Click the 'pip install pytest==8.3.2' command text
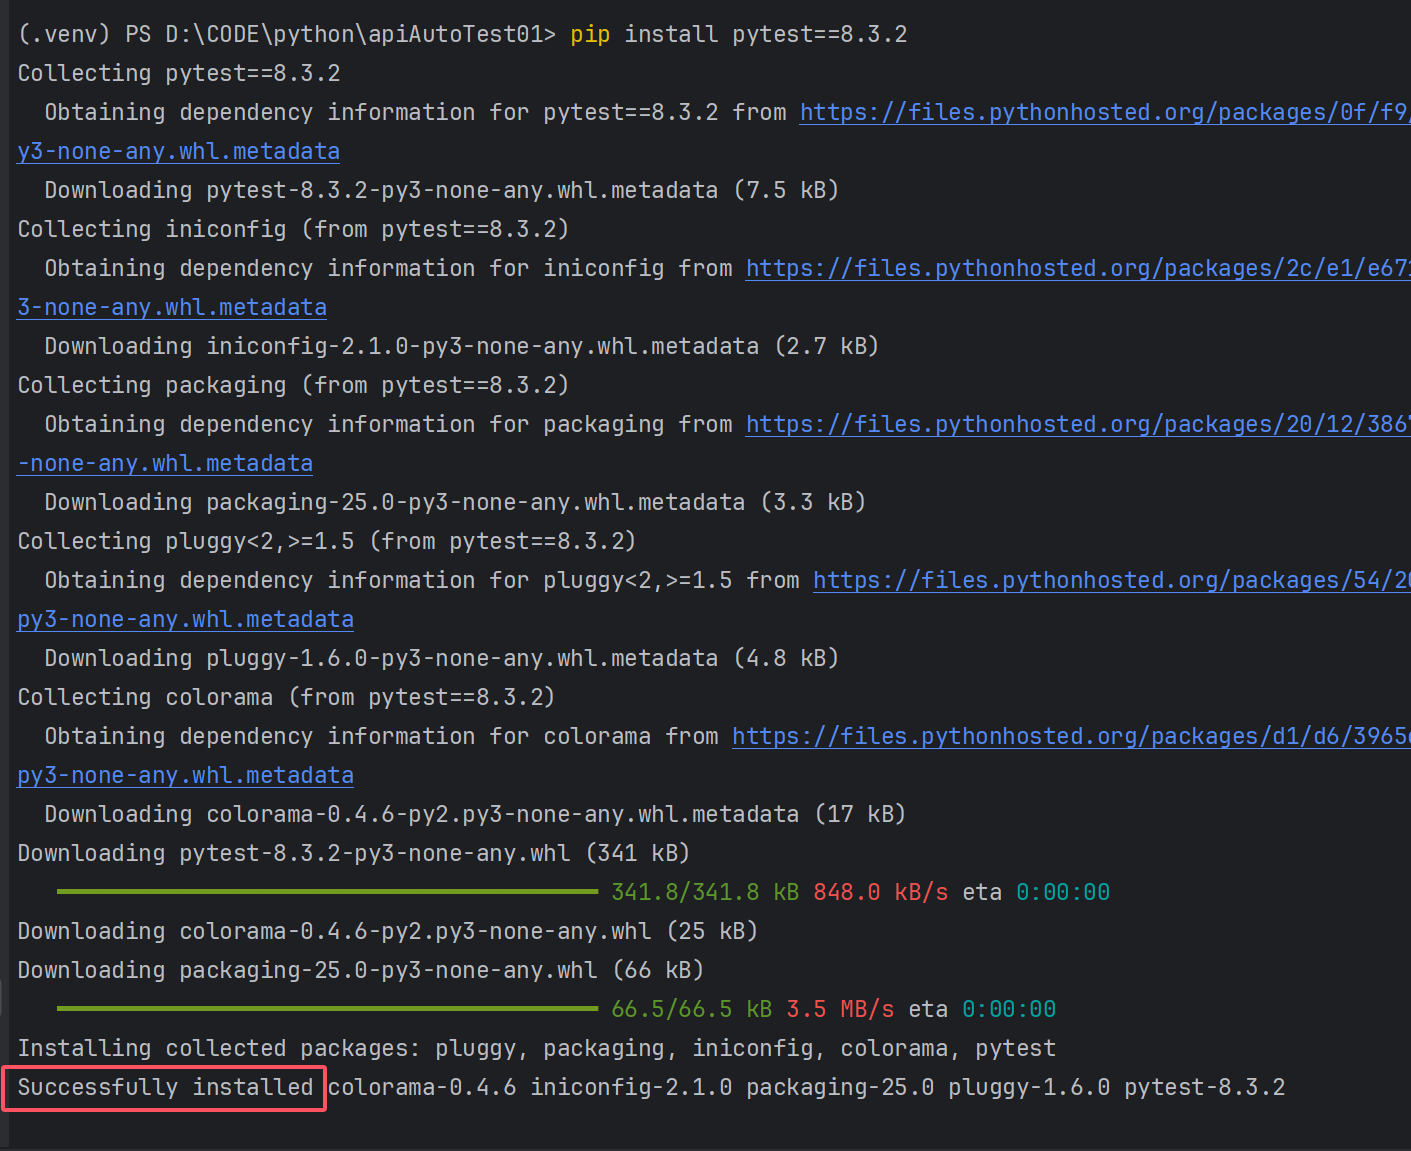Screen dimensions: 1411x1151 point(739,34)
